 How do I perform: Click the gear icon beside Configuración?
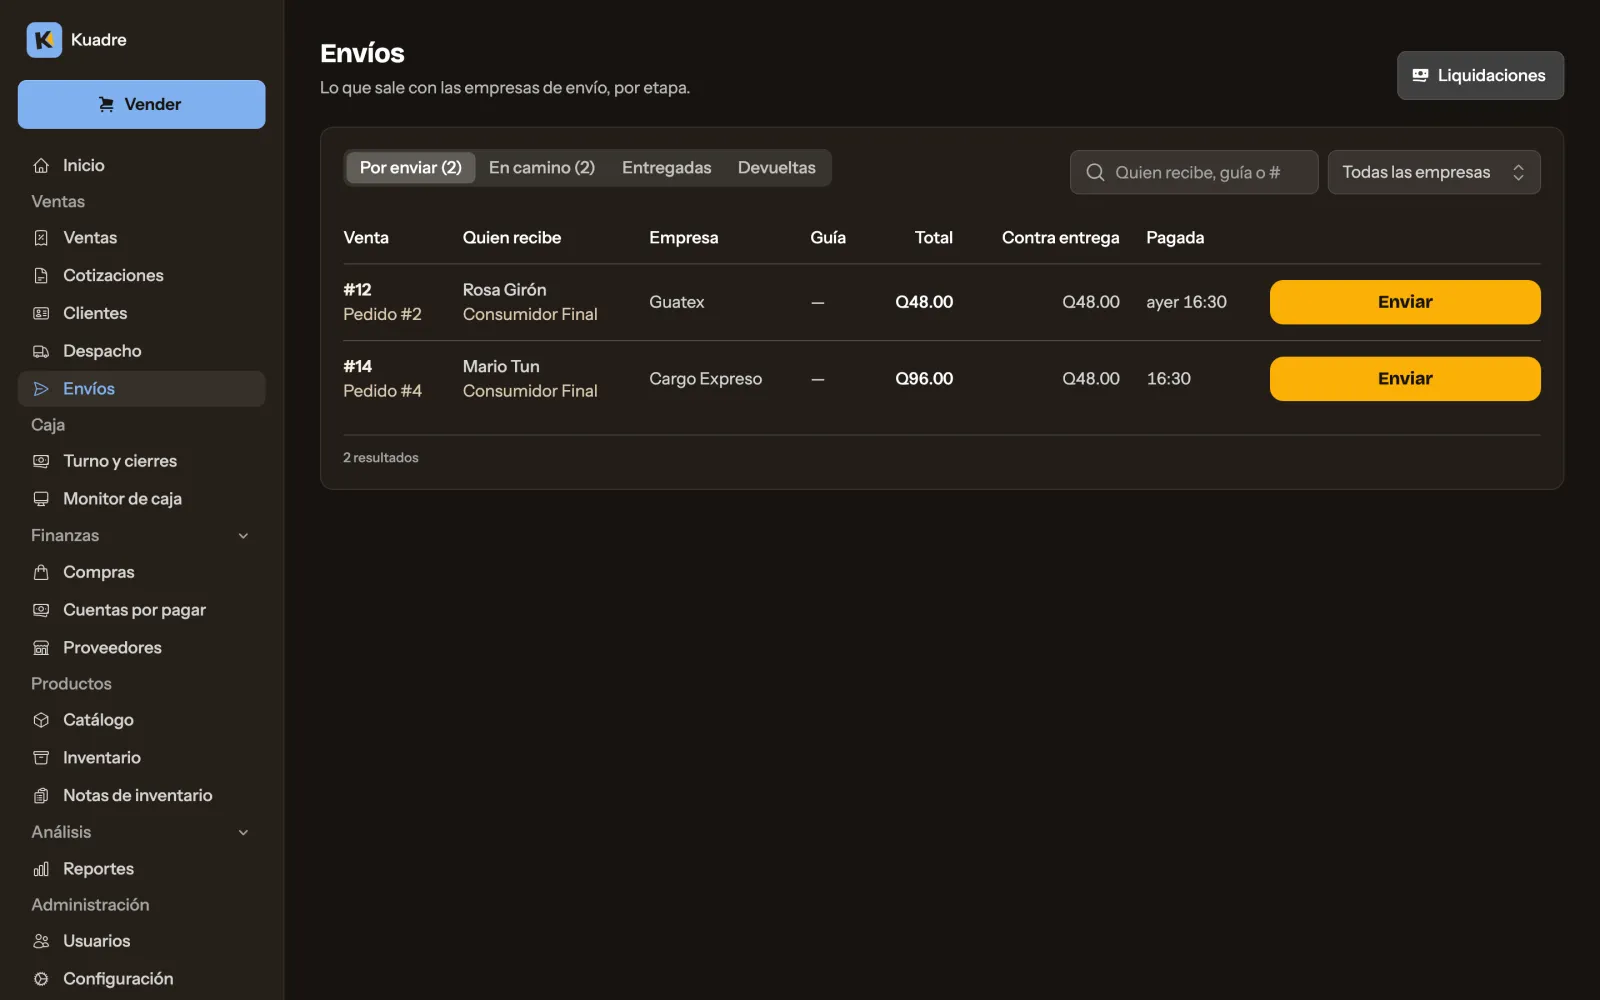point(41,979)
